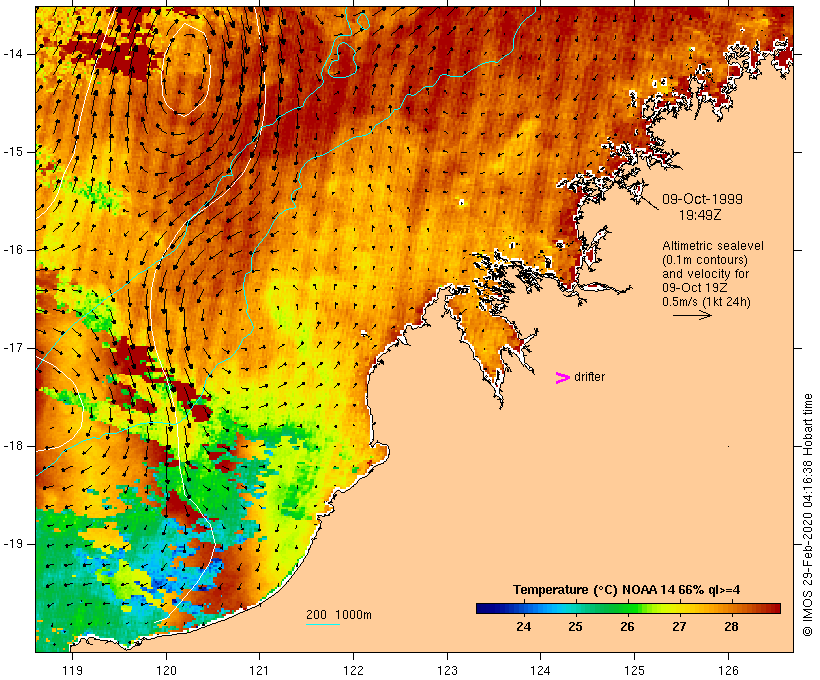The width and height of the screenshot is (820, 680).
Task: Click the date text '09-Oct-1999'
Action: pos(702,199)
